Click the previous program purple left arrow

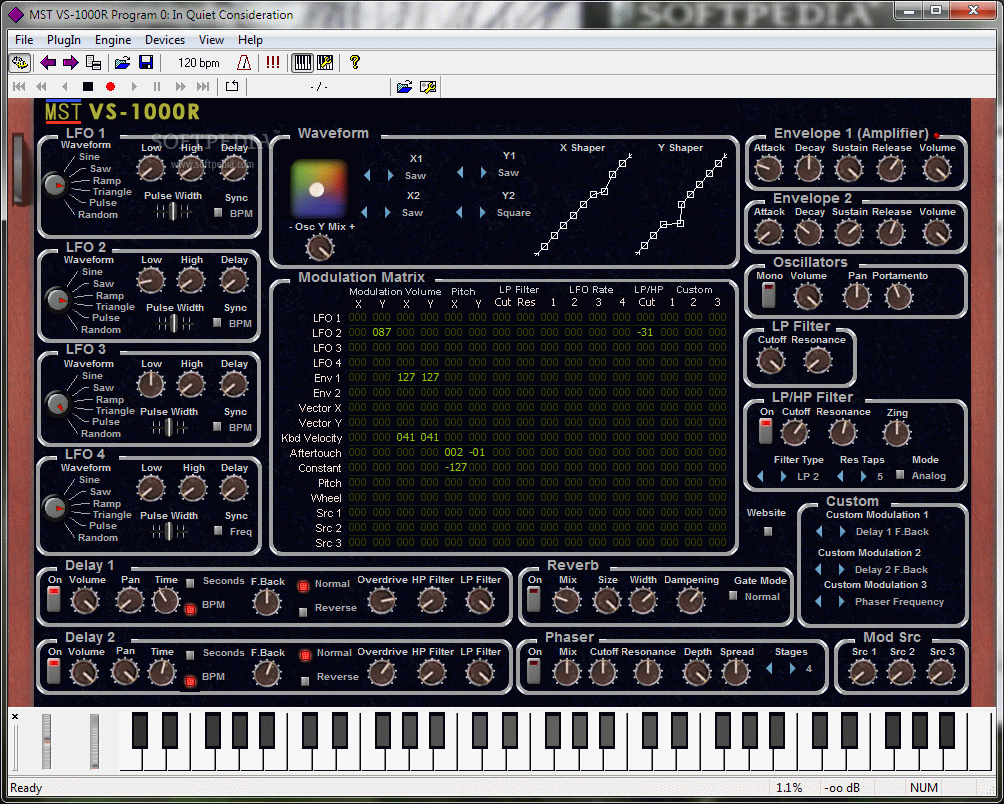coord(48,63)
